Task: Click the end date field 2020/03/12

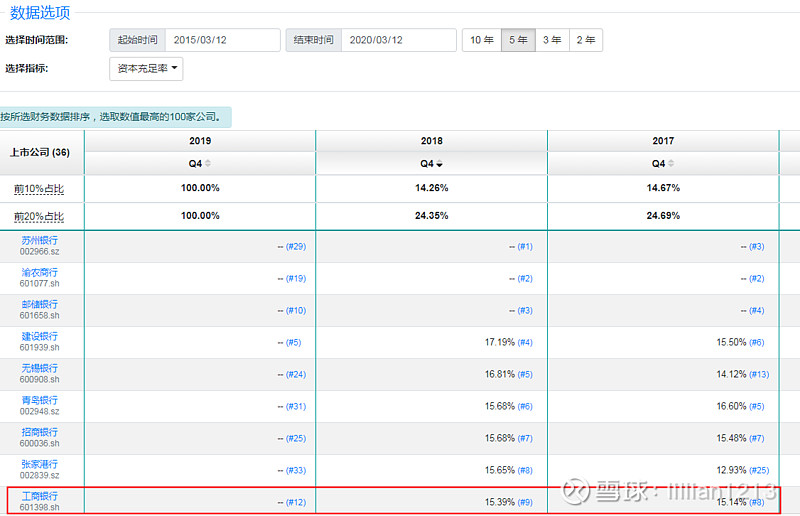Action: tap(398, 40)
